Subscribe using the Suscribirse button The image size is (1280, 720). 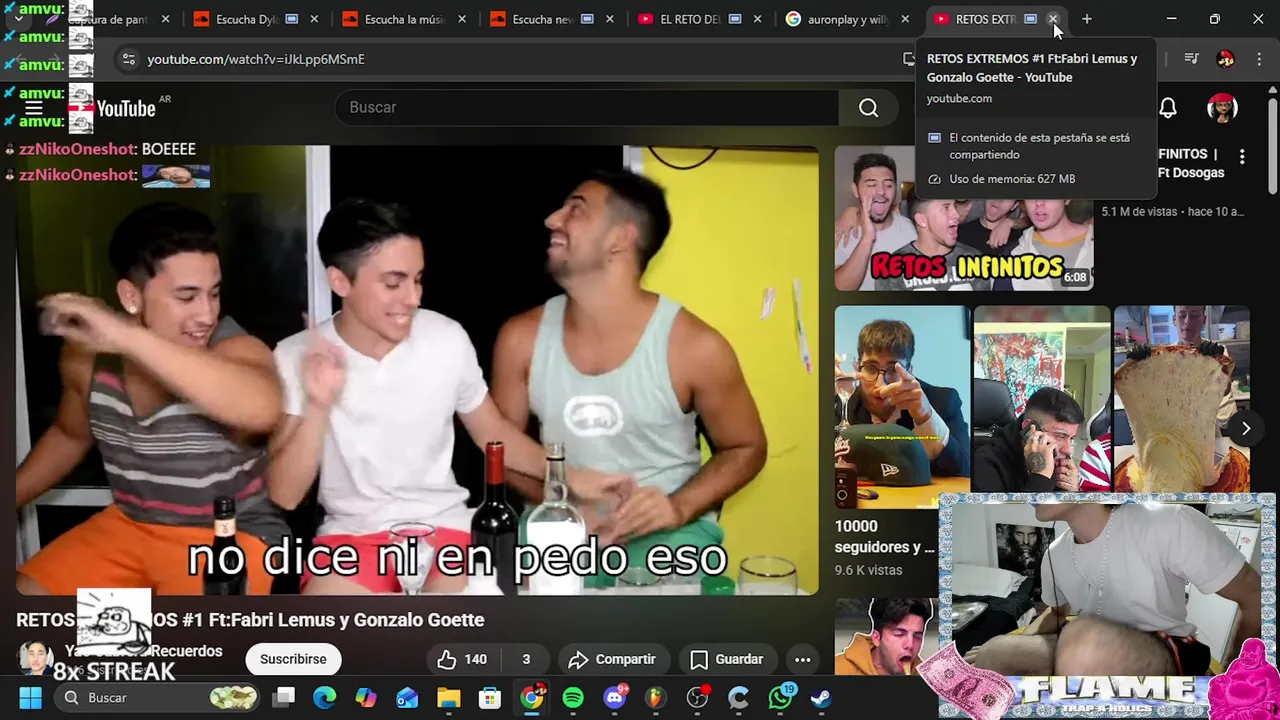[x=293, y=659]
